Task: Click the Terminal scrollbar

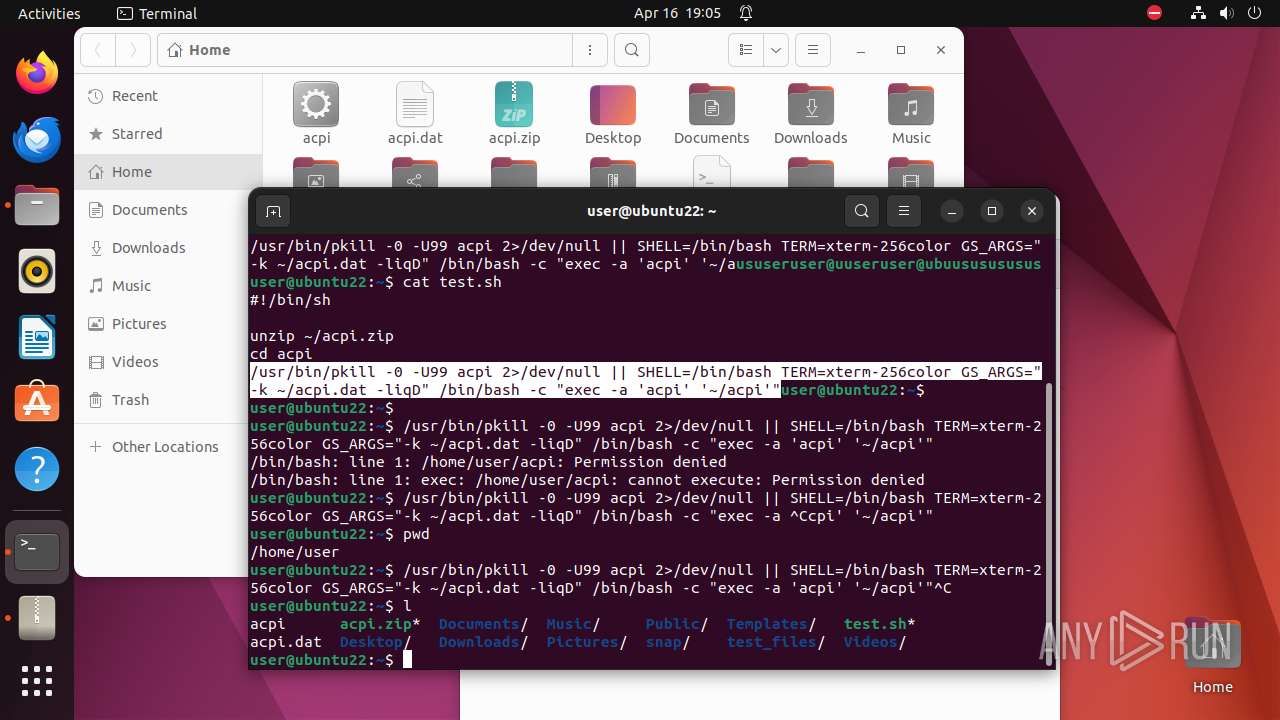Action: 1048,524
